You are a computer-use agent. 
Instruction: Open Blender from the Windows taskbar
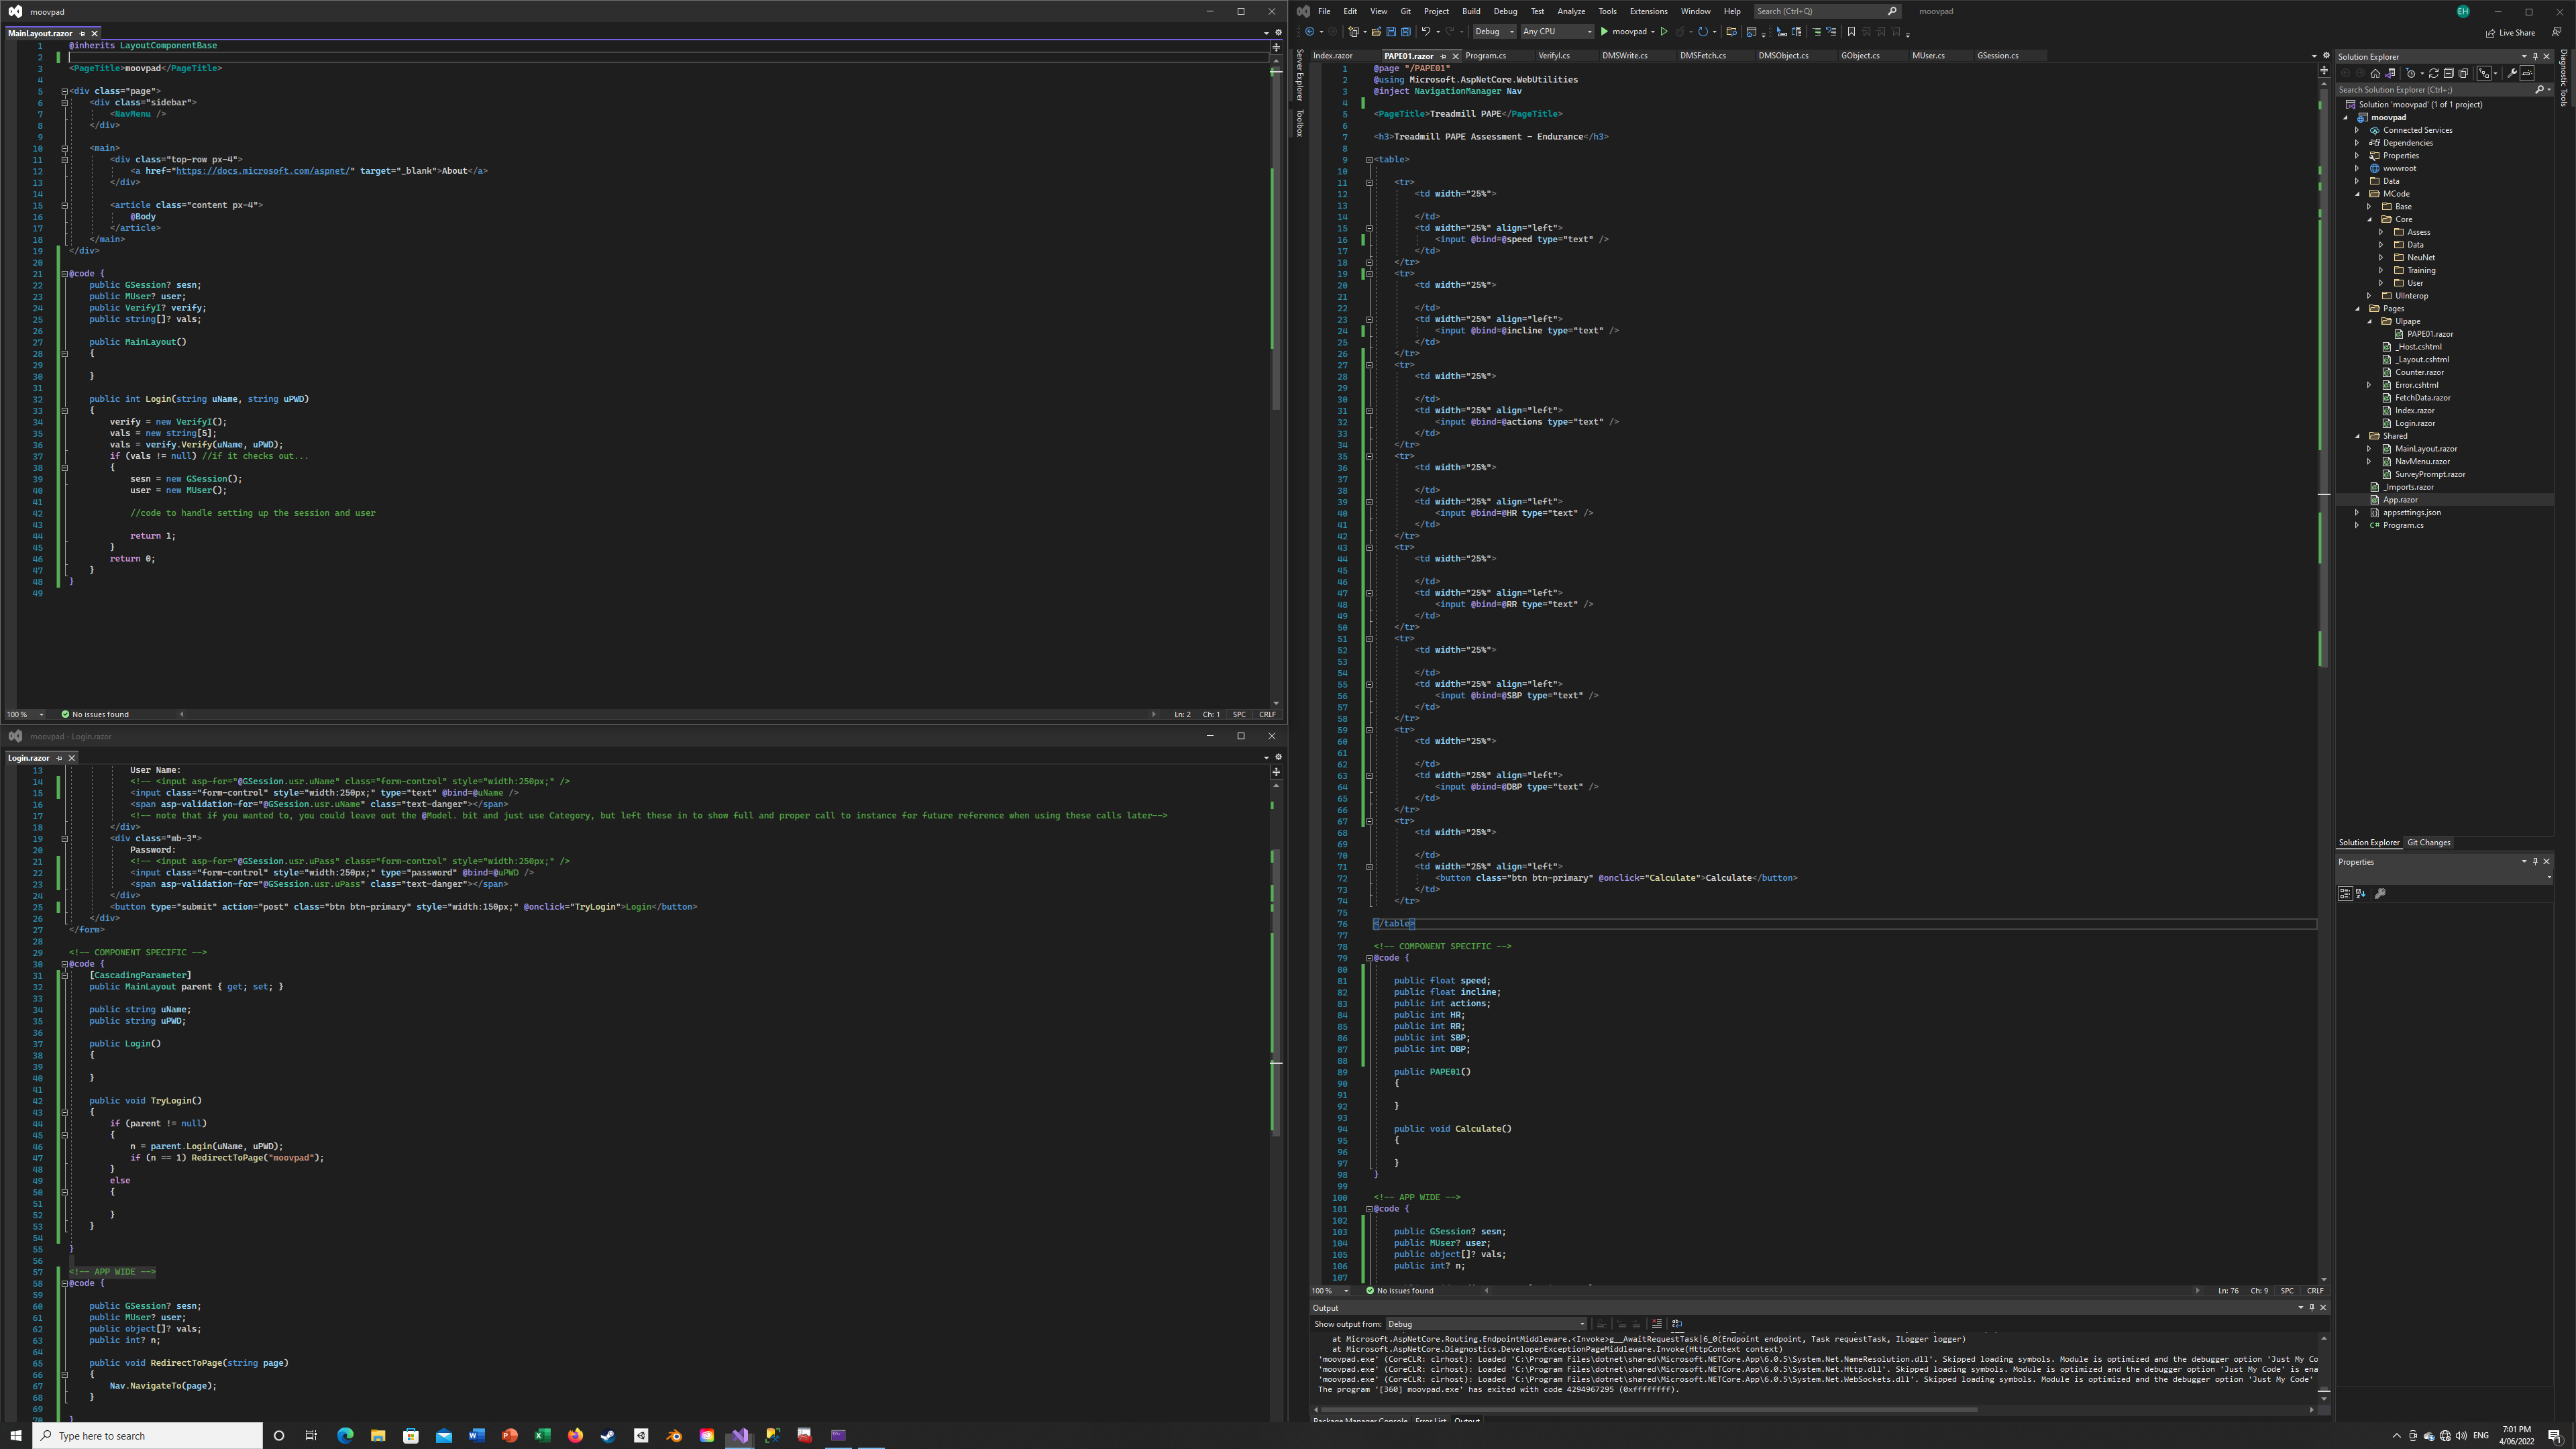[674, 1435]
